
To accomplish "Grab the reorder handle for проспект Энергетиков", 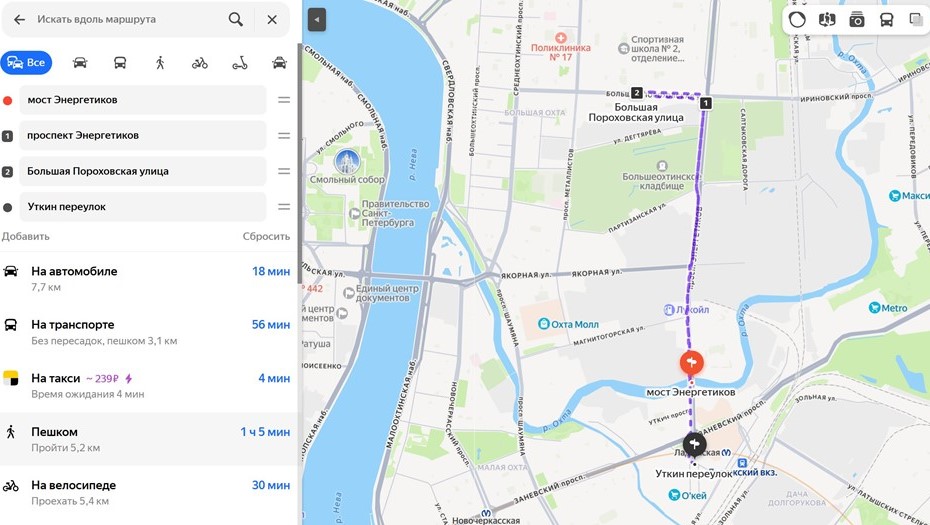I will point(284,136).
